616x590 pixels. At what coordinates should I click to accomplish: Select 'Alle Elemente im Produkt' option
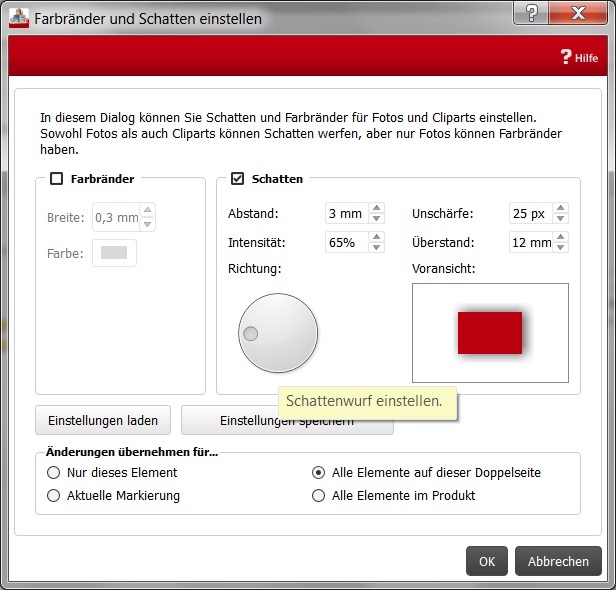point(319,495)
